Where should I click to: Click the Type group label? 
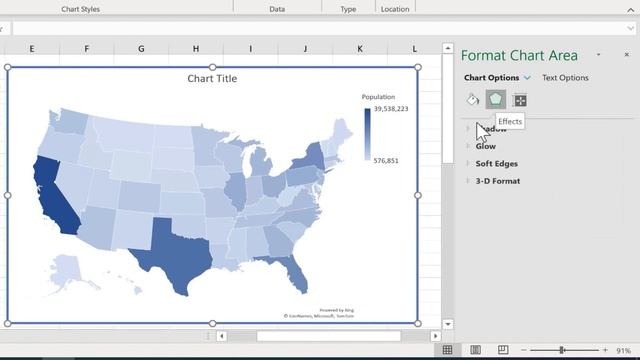pos(348,9)
